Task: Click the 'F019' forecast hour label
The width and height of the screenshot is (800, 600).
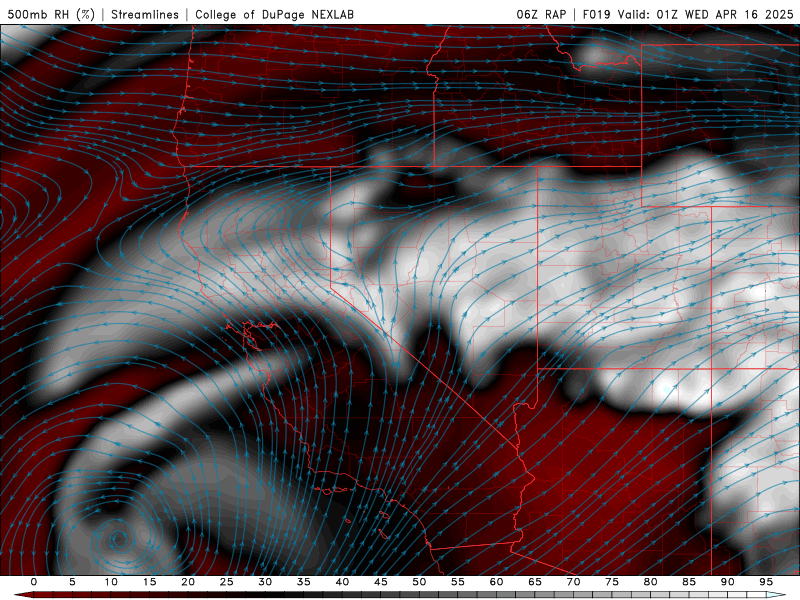Action: point(596,14)
